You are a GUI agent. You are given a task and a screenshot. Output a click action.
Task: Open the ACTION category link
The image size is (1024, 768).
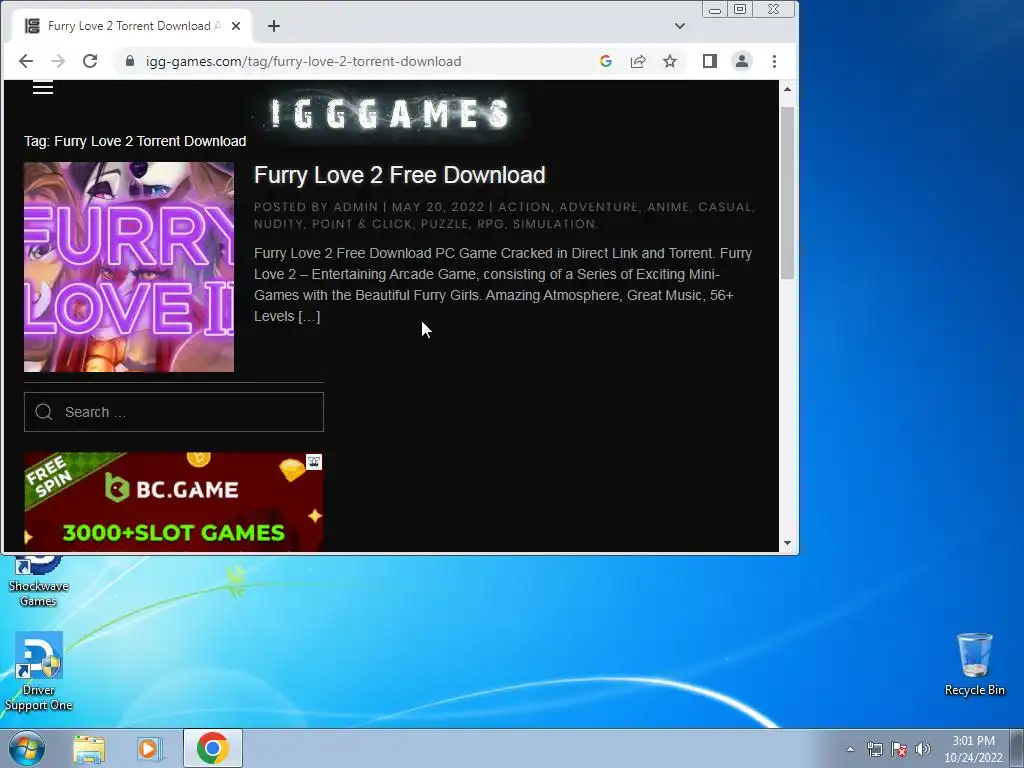pos(524,207)
